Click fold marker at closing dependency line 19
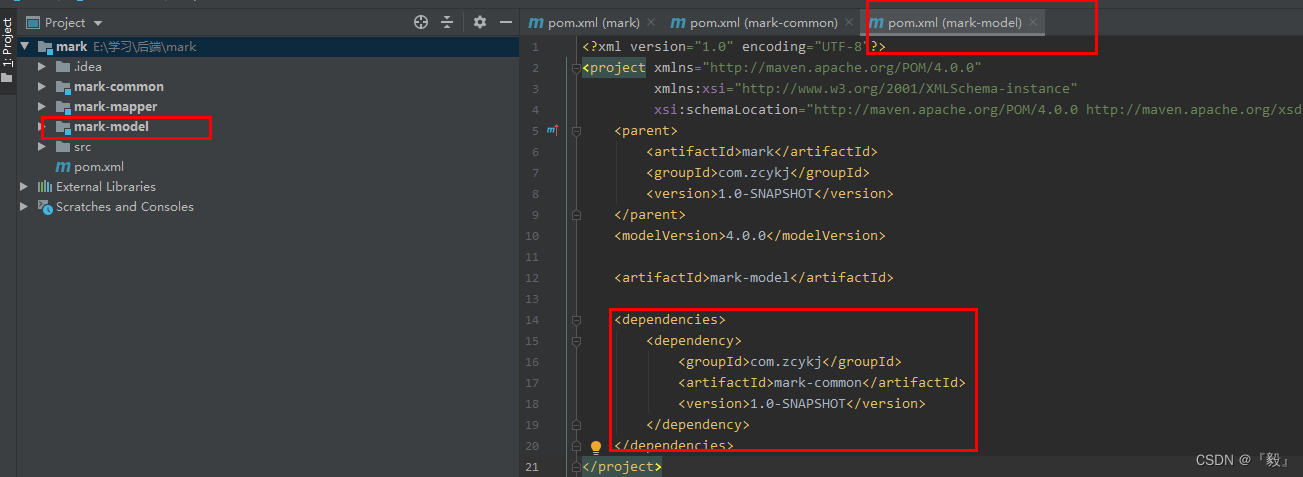 576,425
